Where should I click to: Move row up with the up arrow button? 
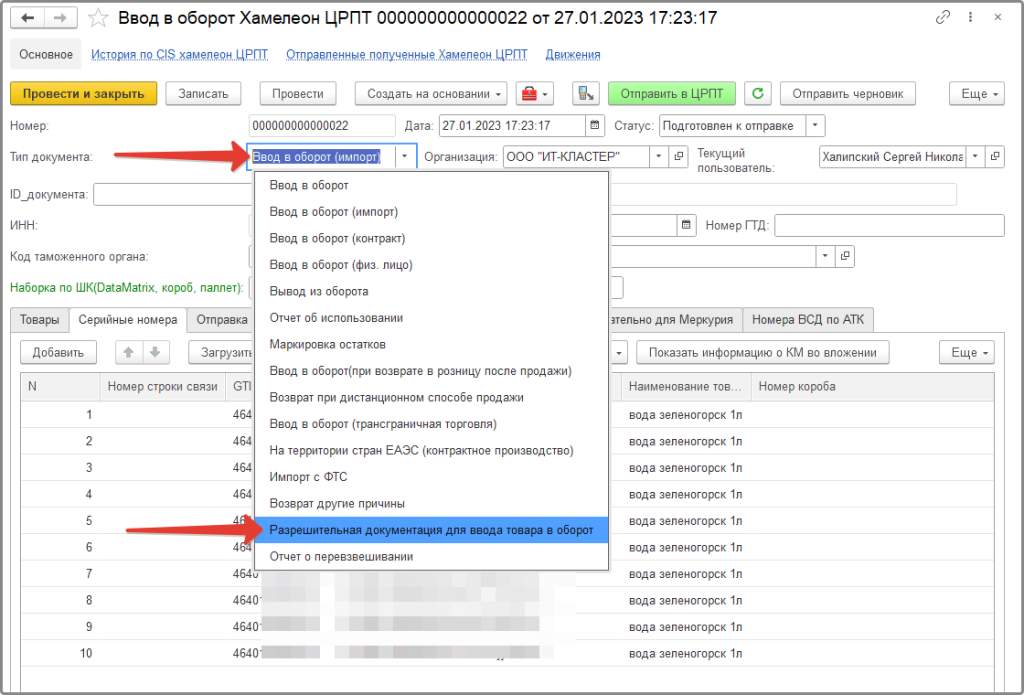pyautogui.click(x=129, y=352)
